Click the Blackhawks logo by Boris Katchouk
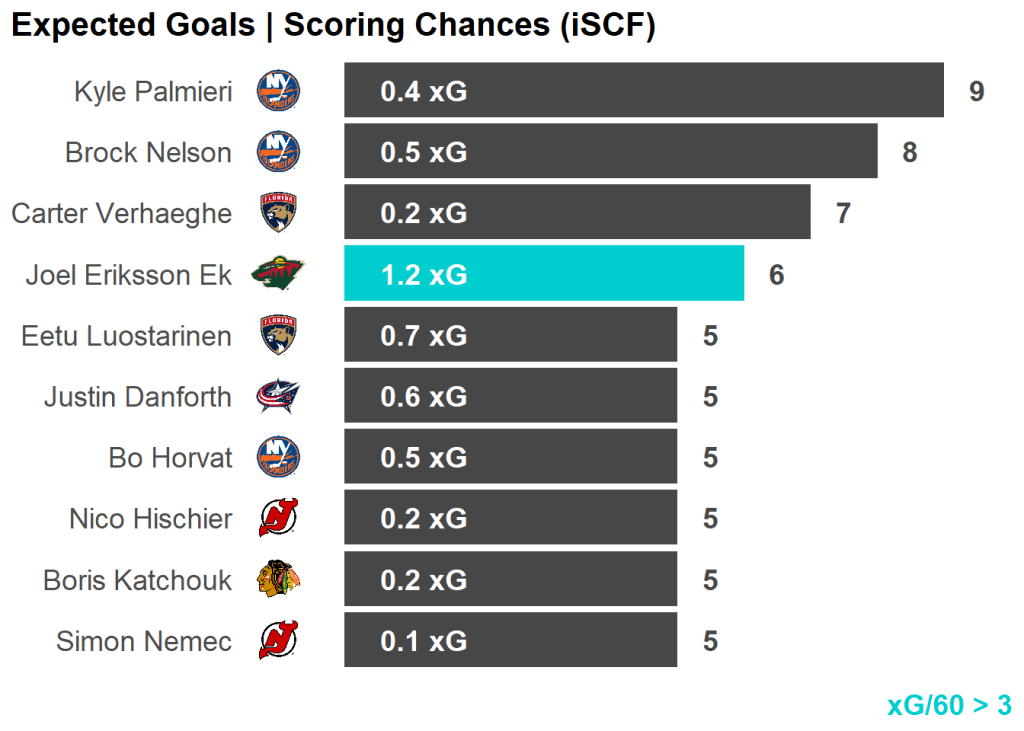Screen dimensions: 1024x731 (278, 580)
